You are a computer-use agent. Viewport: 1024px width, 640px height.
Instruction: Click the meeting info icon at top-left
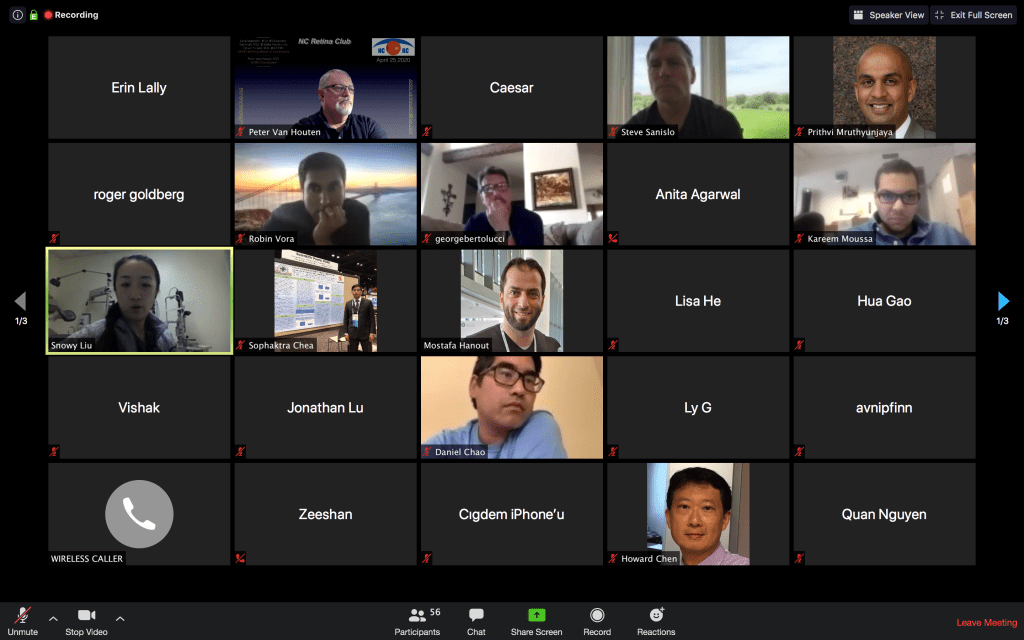point(17,15)
